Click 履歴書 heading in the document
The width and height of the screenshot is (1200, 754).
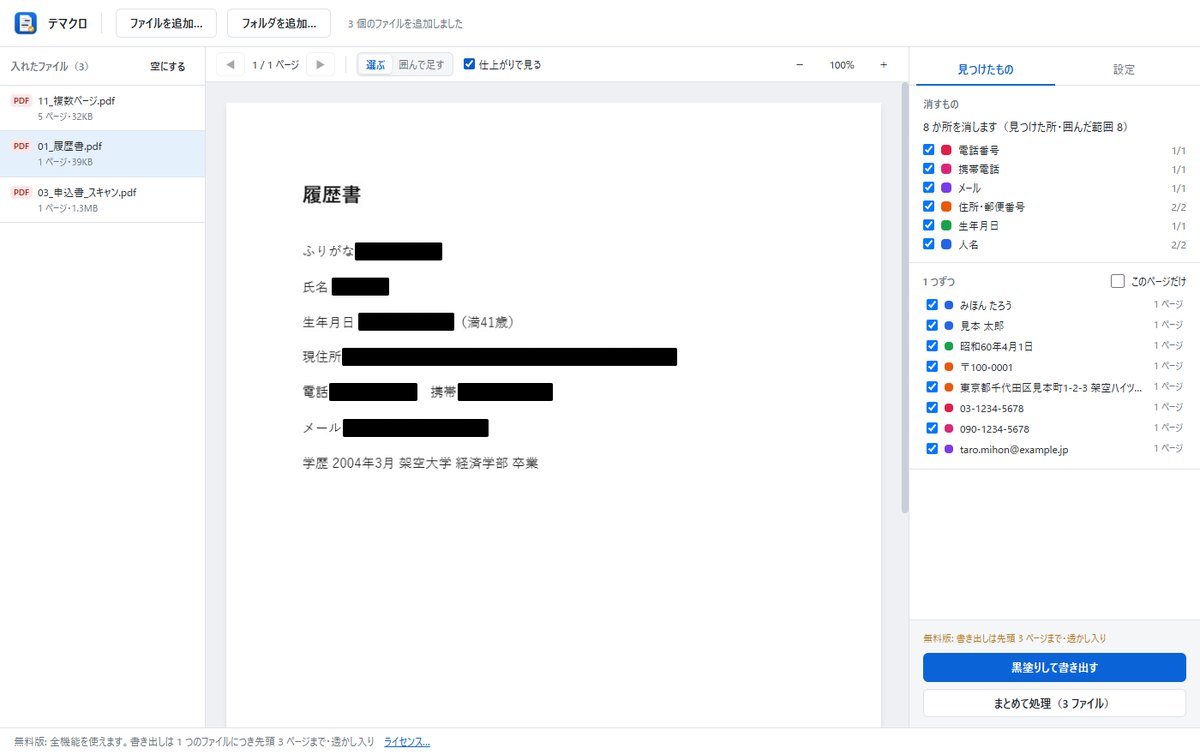click(332, 195)
